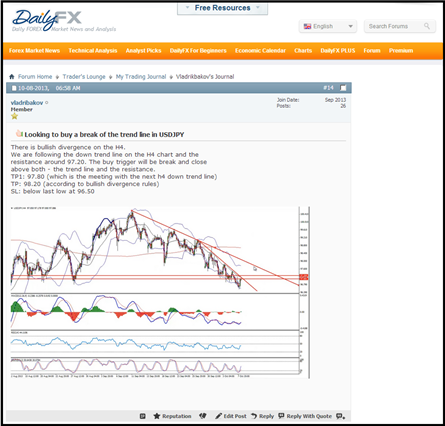This screenshot has height=426, width=445.
Task: Open the Economic Calendar menu
Action: (260, 51)
